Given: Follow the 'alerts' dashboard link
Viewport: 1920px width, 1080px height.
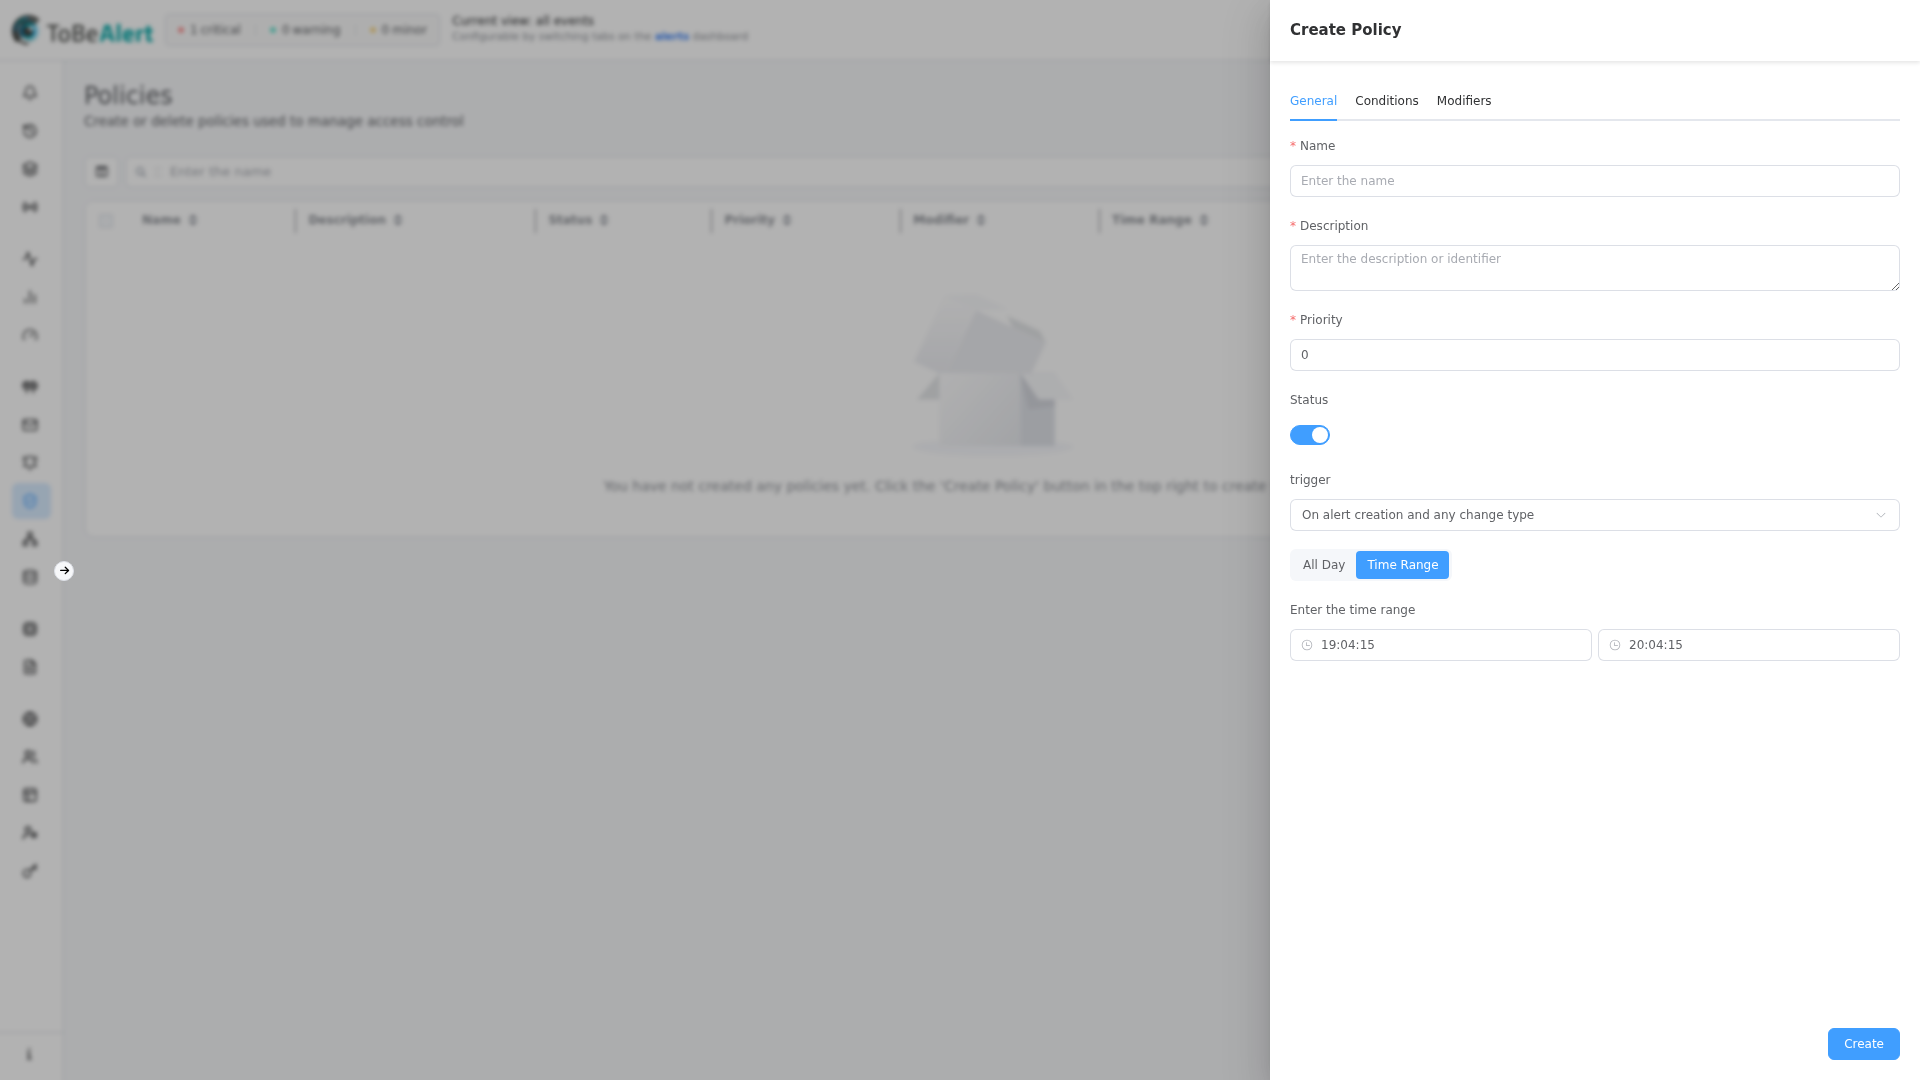Looking at the screenshot, I should pyautogui.click(x=671, y=37).
